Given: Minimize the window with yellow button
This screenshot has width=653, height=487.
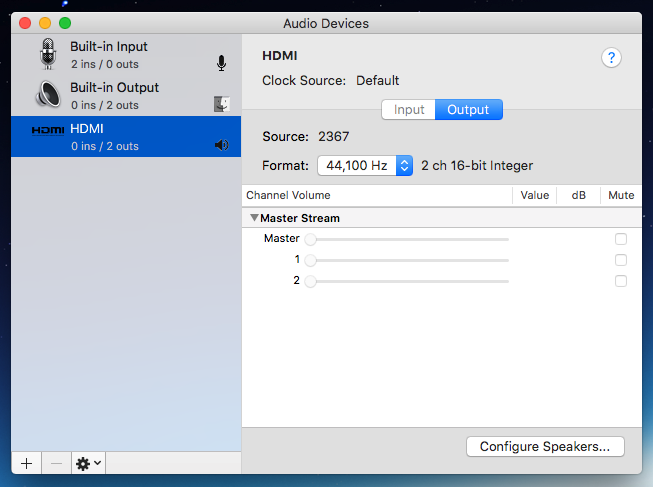Looking at the screenshot, I should [x=45, y=23].
